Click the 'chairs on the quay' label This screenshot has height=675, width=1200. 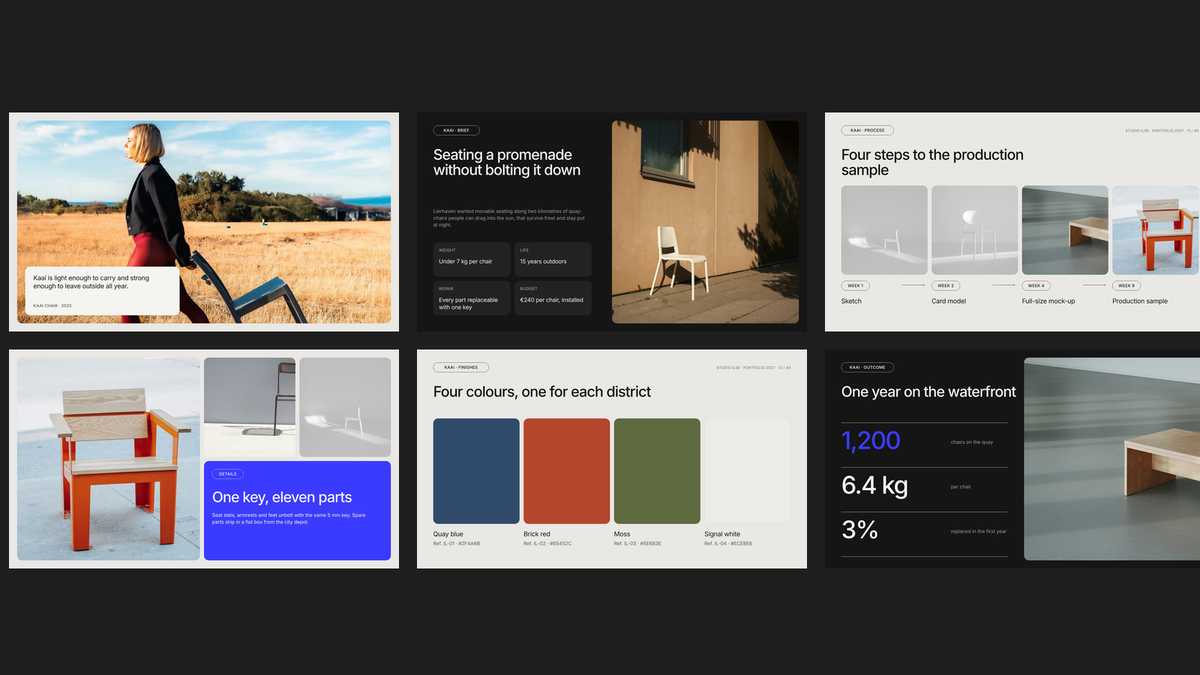(x=973, y=442)
